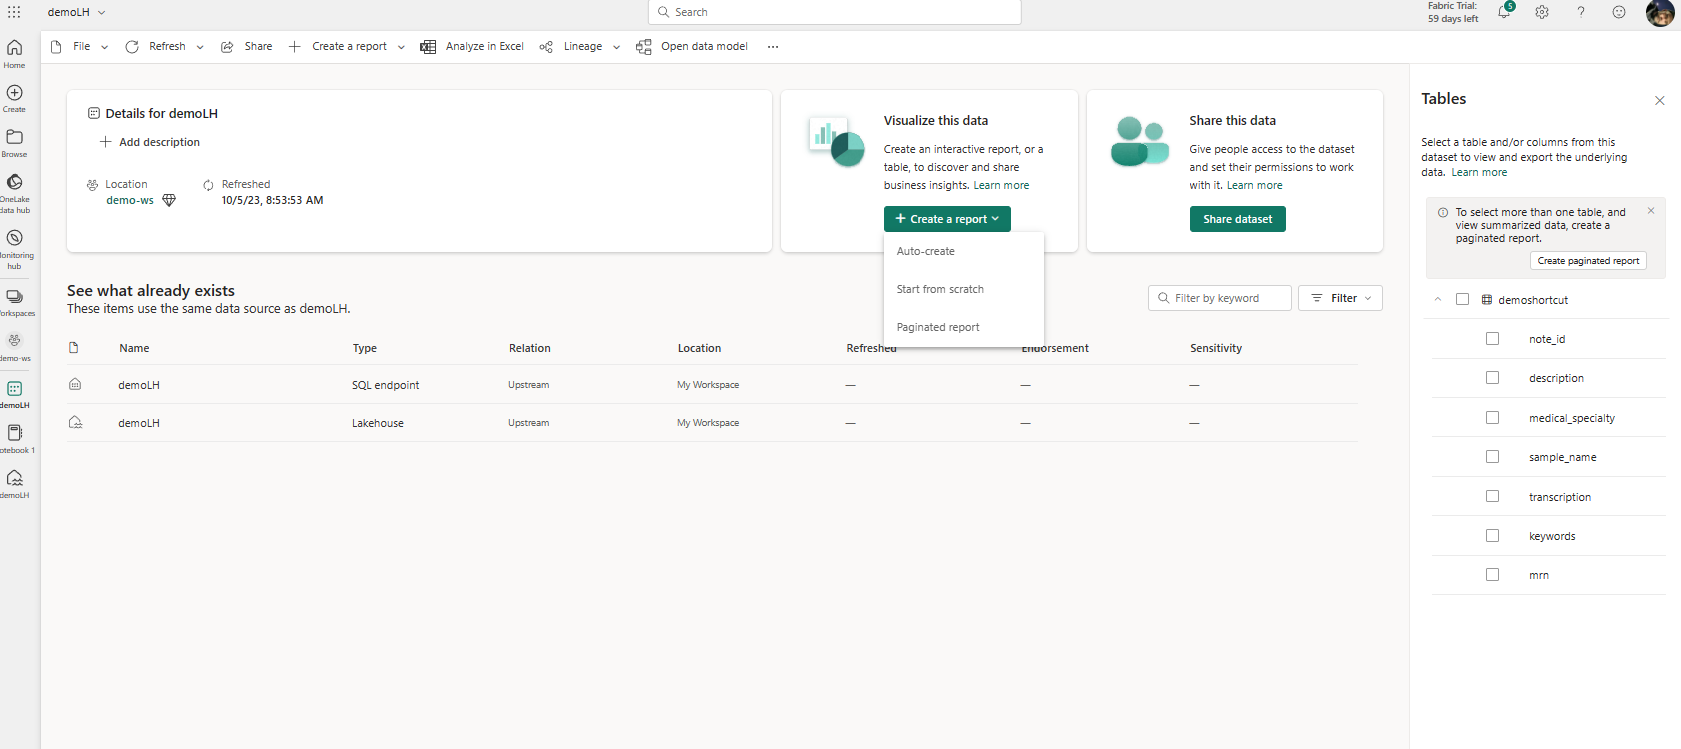This screenshot has width=1681, height=749.
Task: Check the demoshortcut table checkbox
Action: coord(1462,299)
